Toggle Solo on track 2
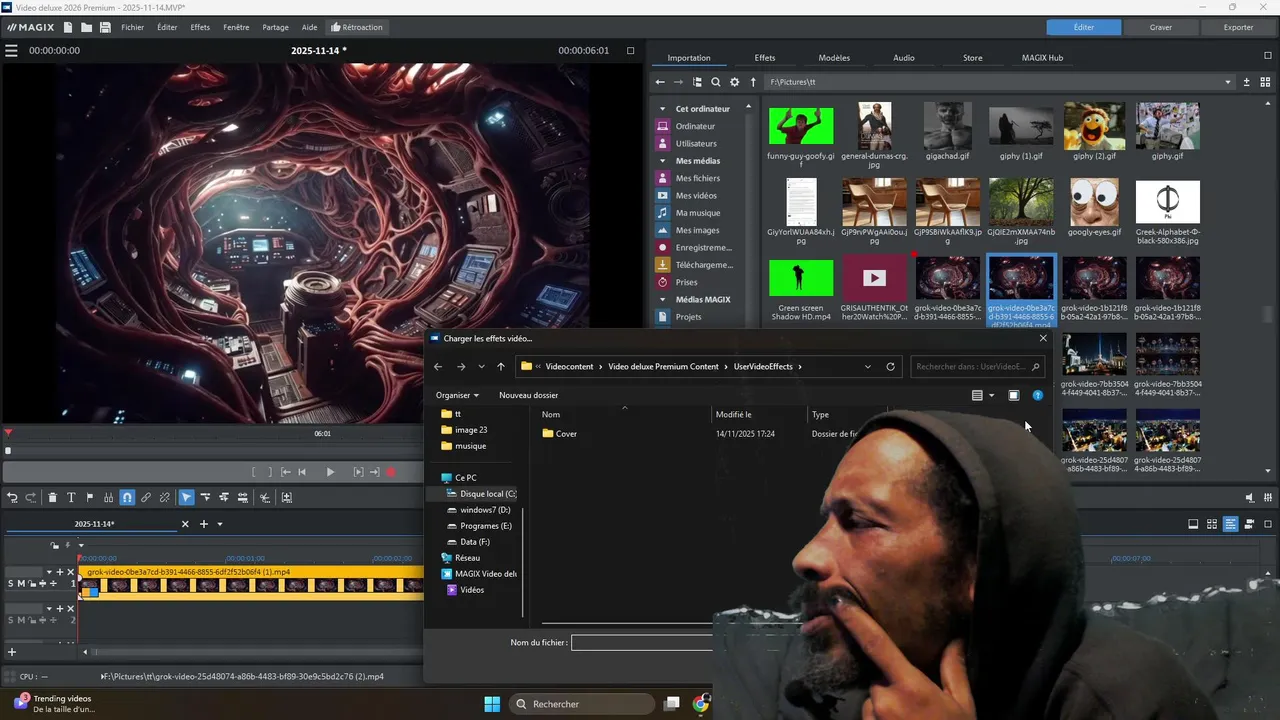 tap(12, 620)
